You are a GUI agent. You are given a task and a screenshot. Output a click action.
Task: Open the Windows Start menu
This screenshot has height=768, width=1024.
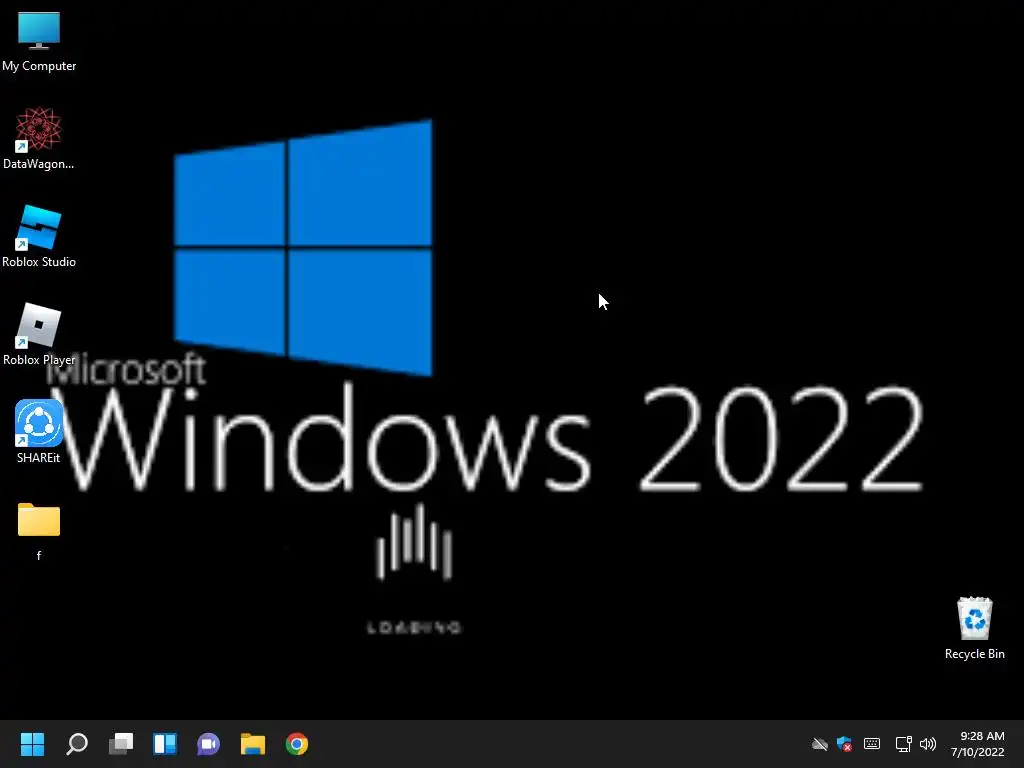click(32, 744)
